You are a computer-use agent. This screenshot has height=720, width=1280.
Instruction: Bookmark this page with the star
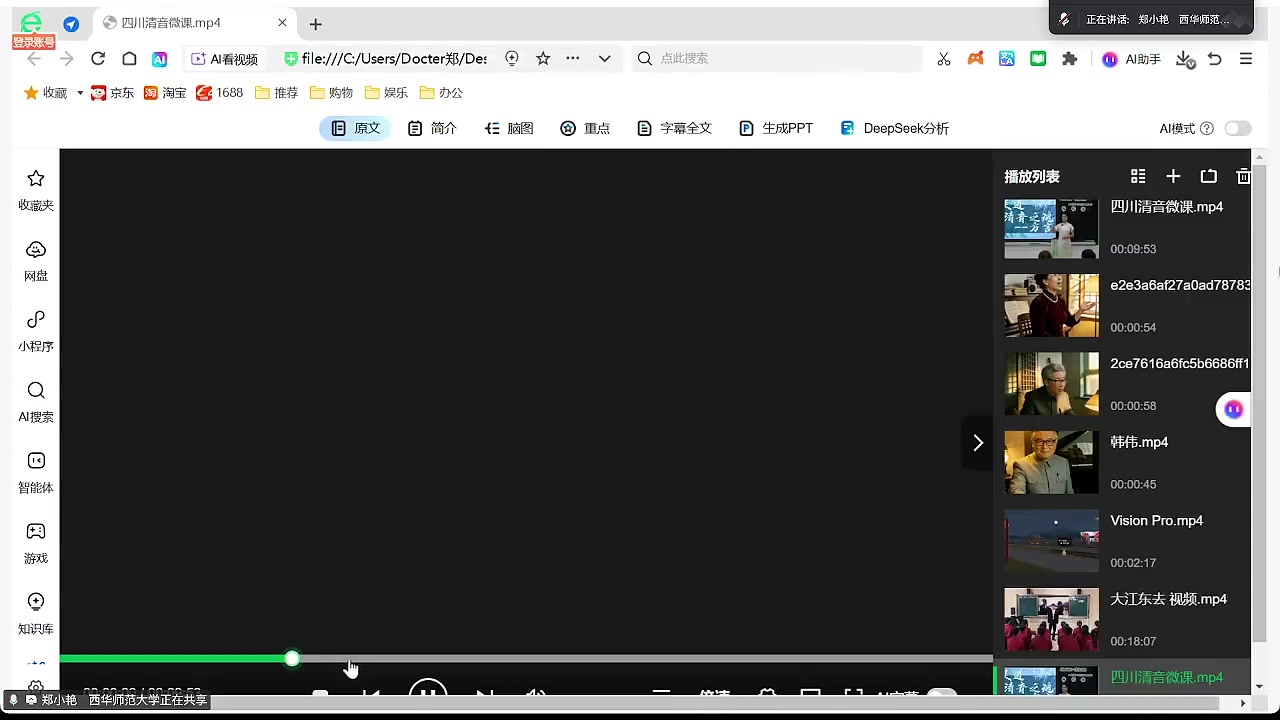[543, 59]
